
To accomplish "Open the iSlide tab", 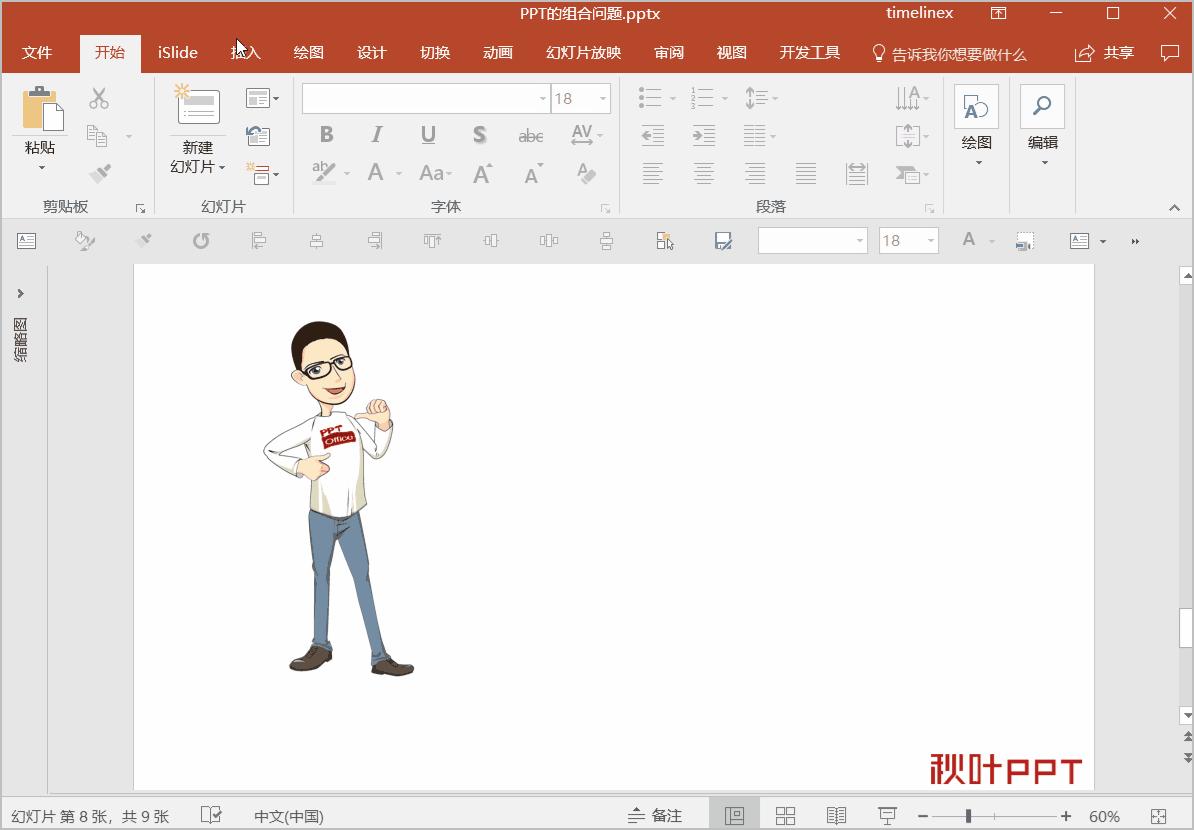I will [177, 53].
